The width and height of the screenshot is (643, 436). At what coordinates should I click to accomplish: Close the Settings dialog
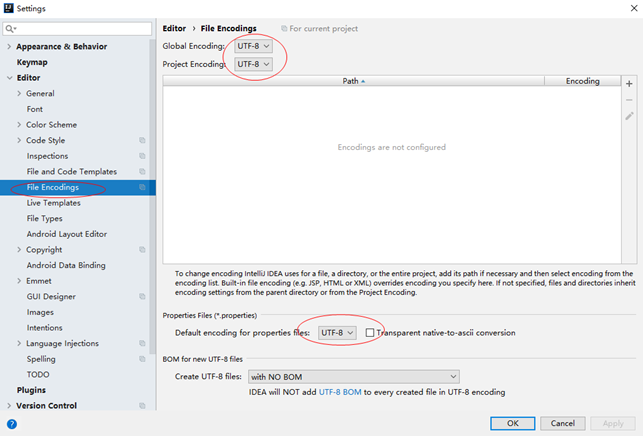coord(634,8)
